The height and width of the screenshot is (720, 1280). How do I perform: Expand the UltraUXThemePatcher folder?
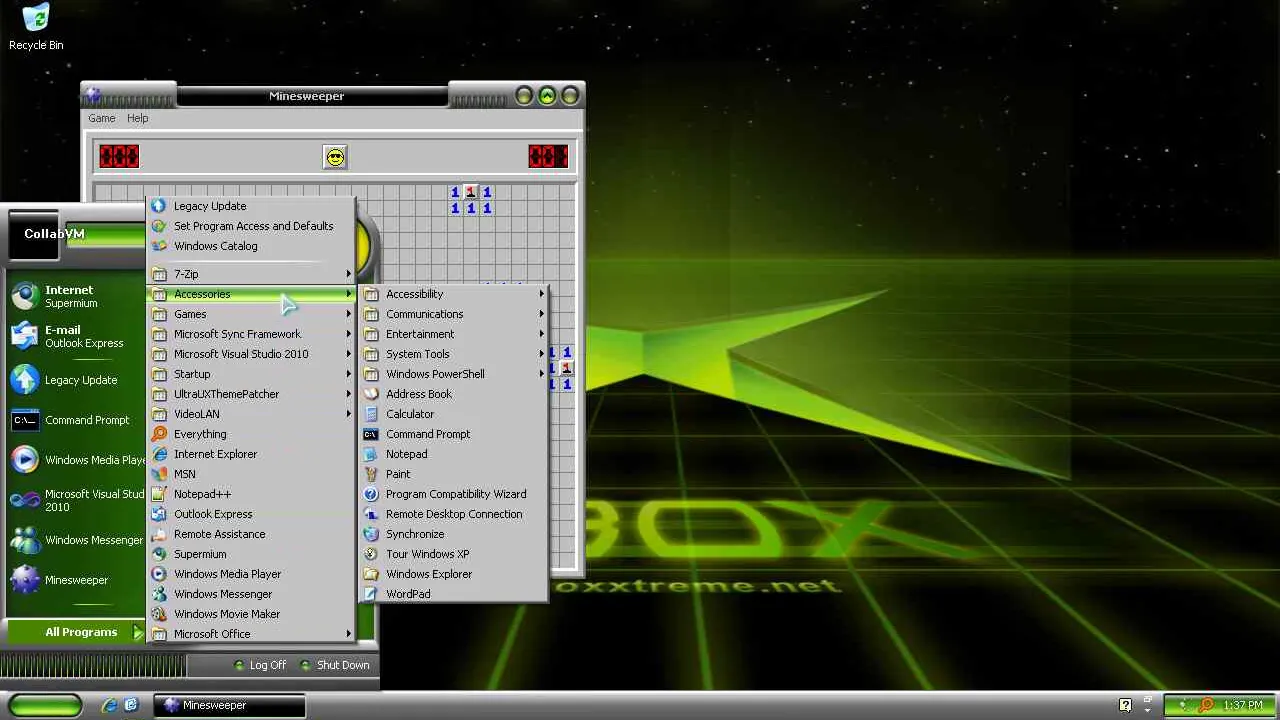coord(251,394)
